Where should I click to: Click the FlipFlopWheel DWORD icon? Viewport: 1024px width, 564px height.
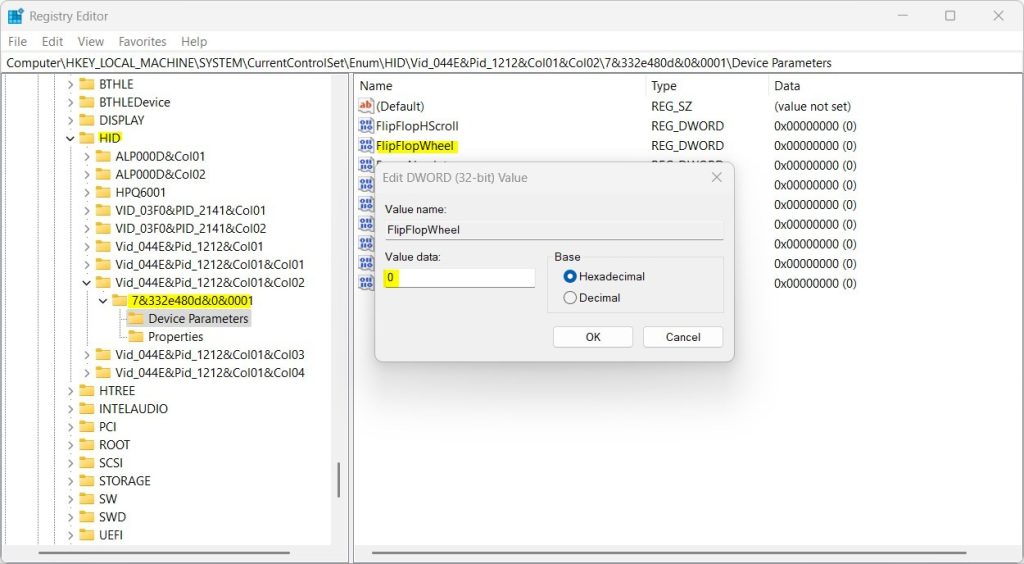pos(366,145)
